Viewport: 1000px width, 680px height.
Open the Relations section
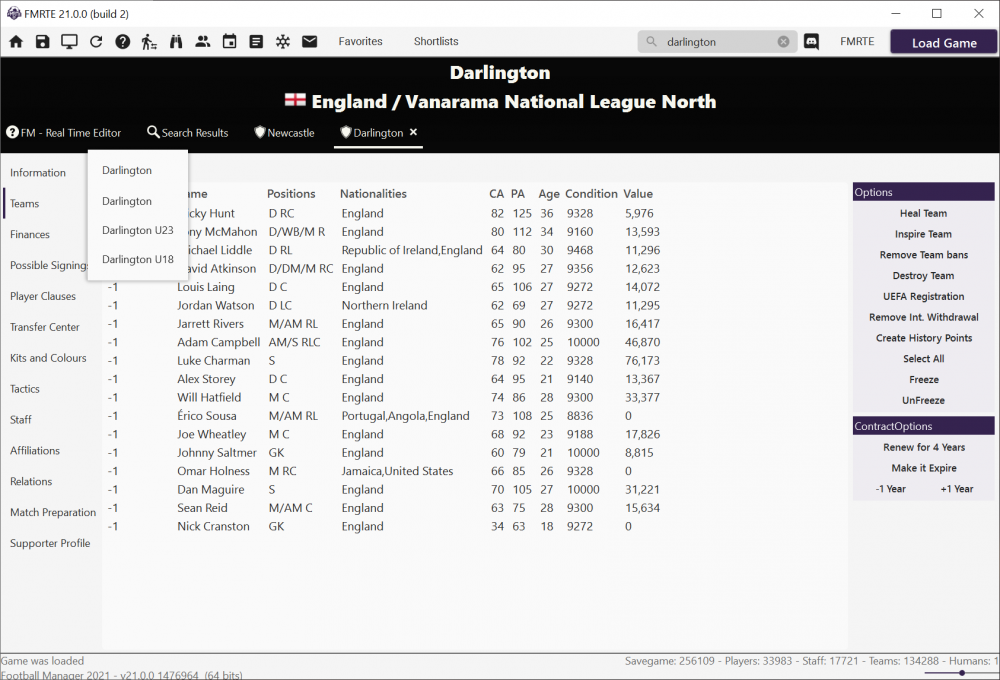(31, 482)
